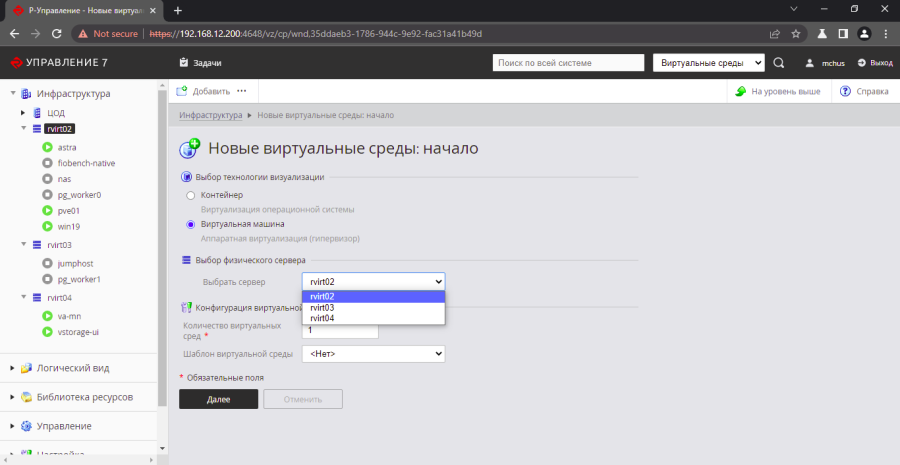The width and height of the screenshot is (900, 465).
Task: Click the Tasks clipboard icon
Action: 183,63
